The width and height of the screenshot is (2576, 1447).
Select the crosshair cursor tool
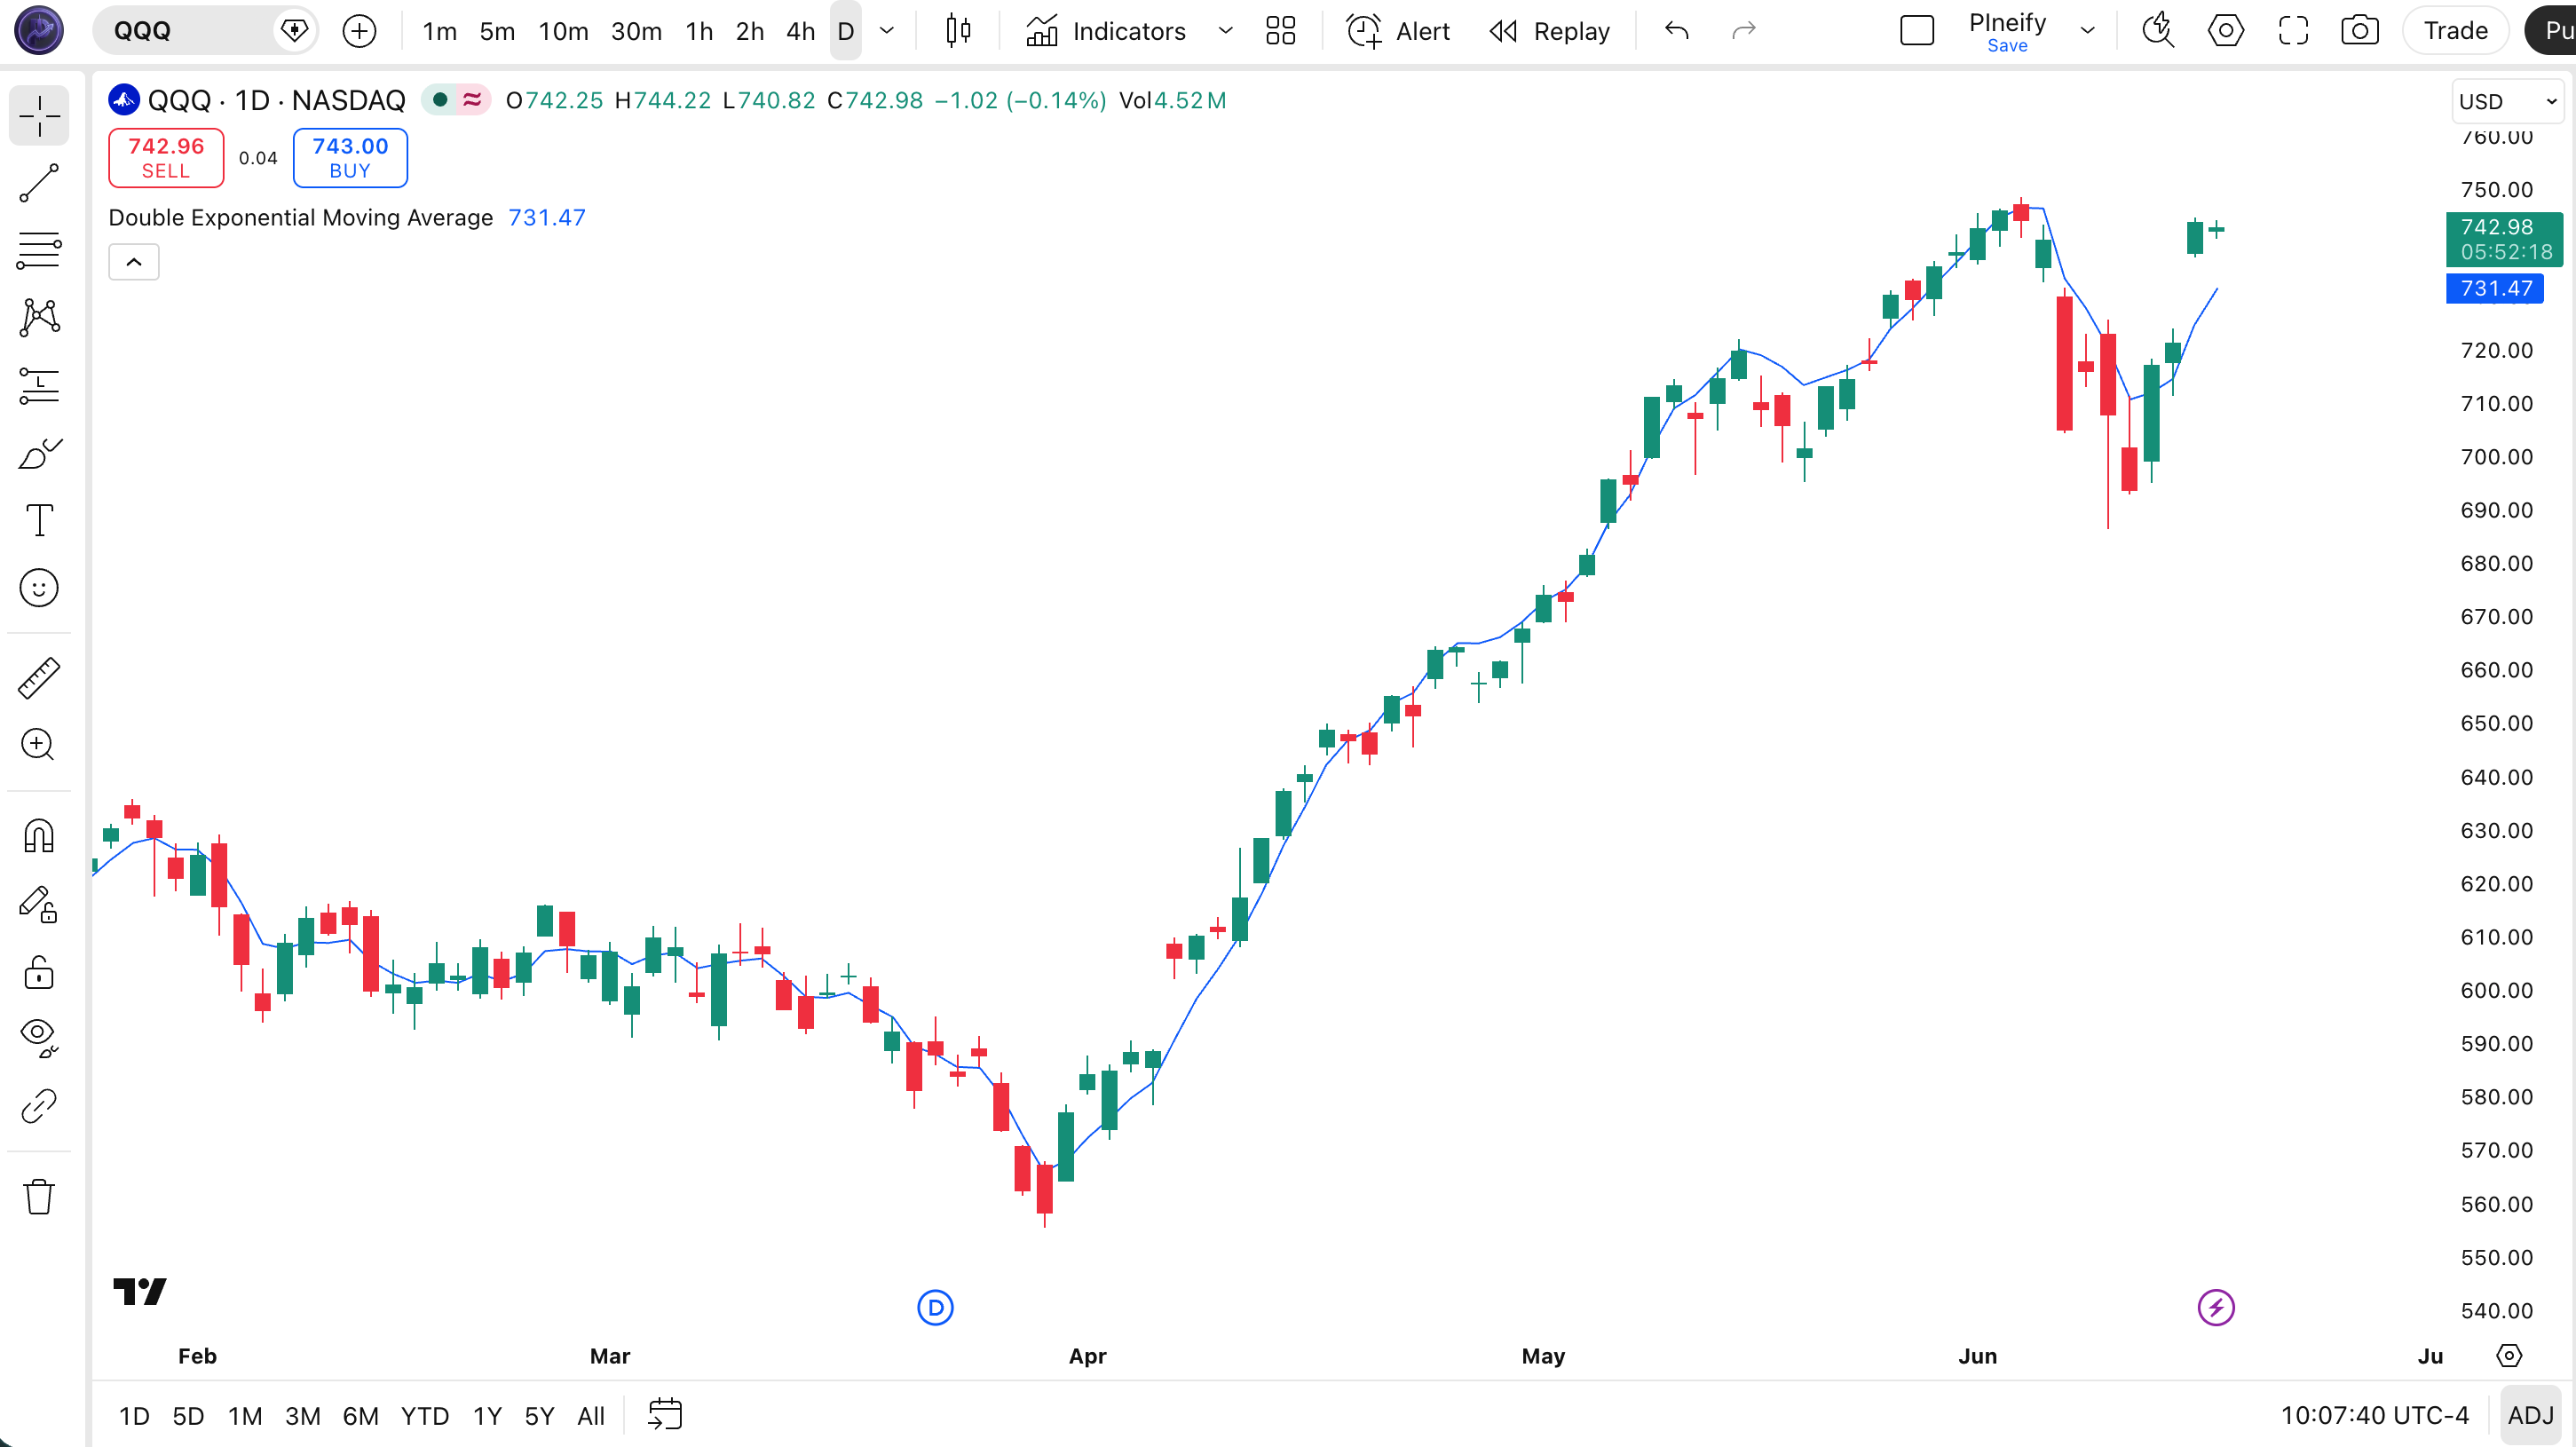[x=39, y=116]
